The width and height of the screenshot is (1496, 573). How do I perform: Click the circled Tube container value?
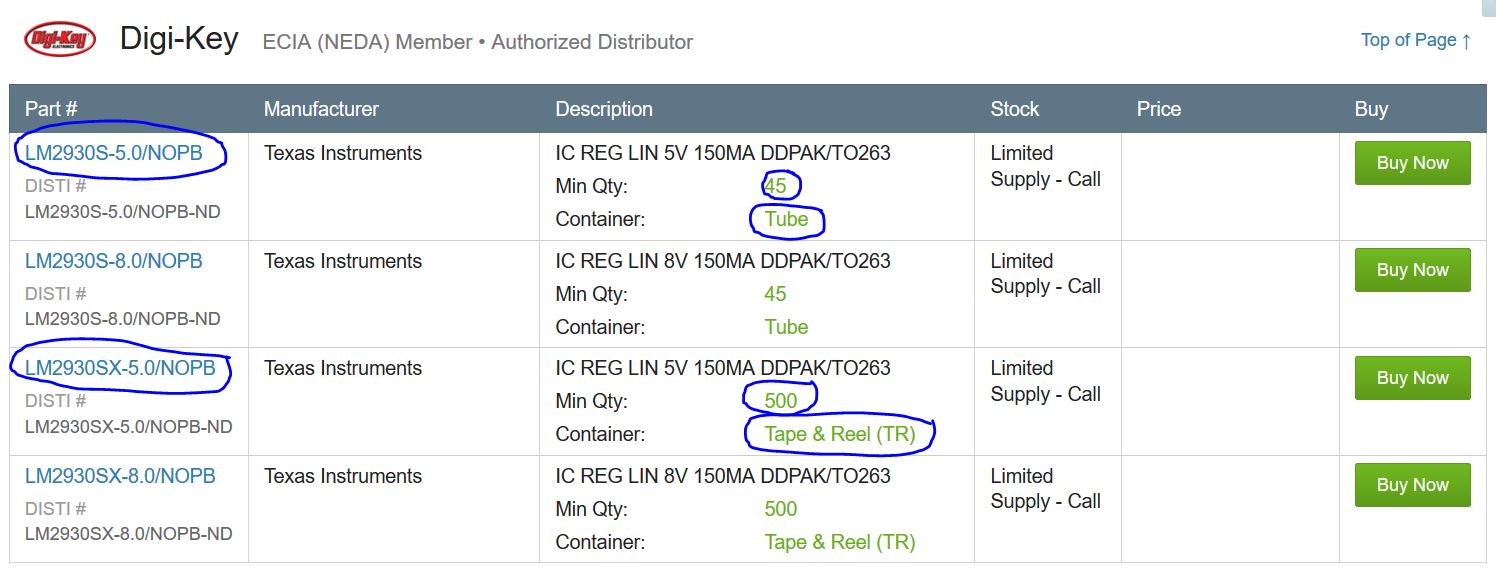click(786, 219)
